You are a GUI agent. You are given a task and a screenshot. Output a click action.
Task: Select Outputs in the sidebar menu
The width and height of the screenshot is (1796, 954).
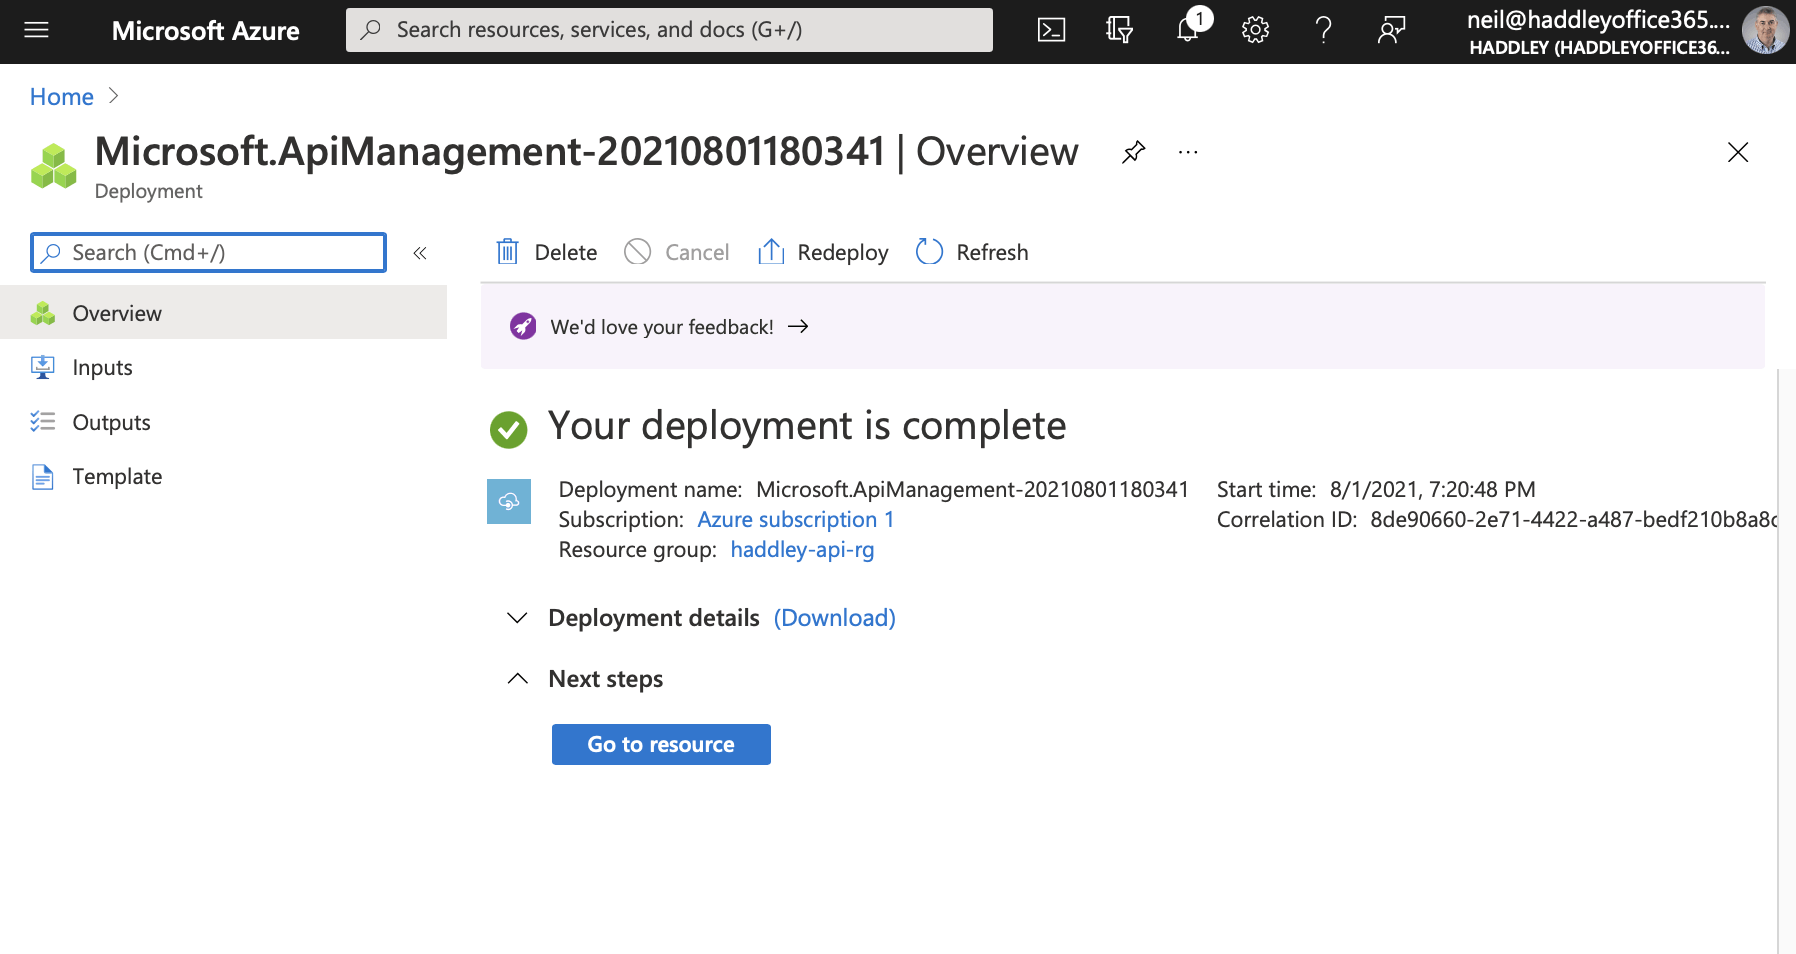[111, 423]
